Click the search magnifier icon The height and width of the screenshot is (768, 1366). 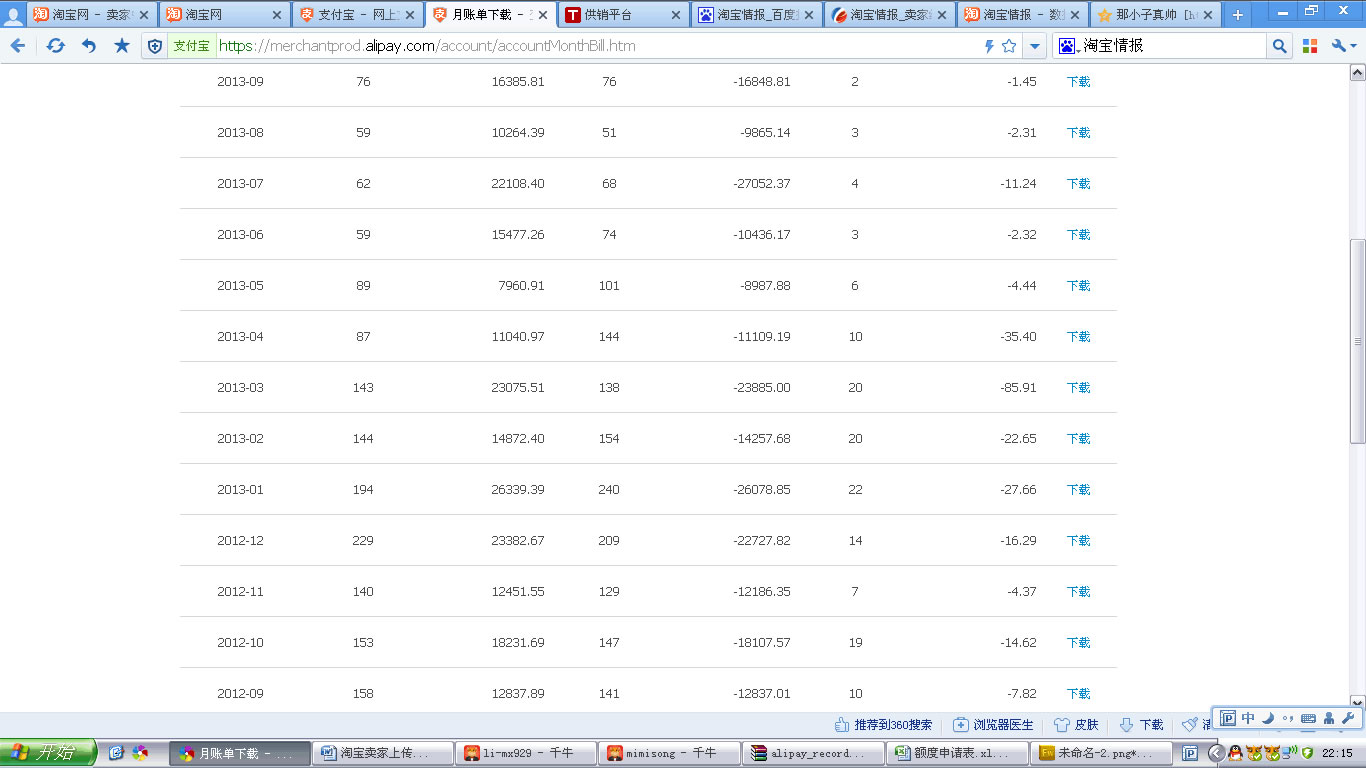coord(1279,46)
